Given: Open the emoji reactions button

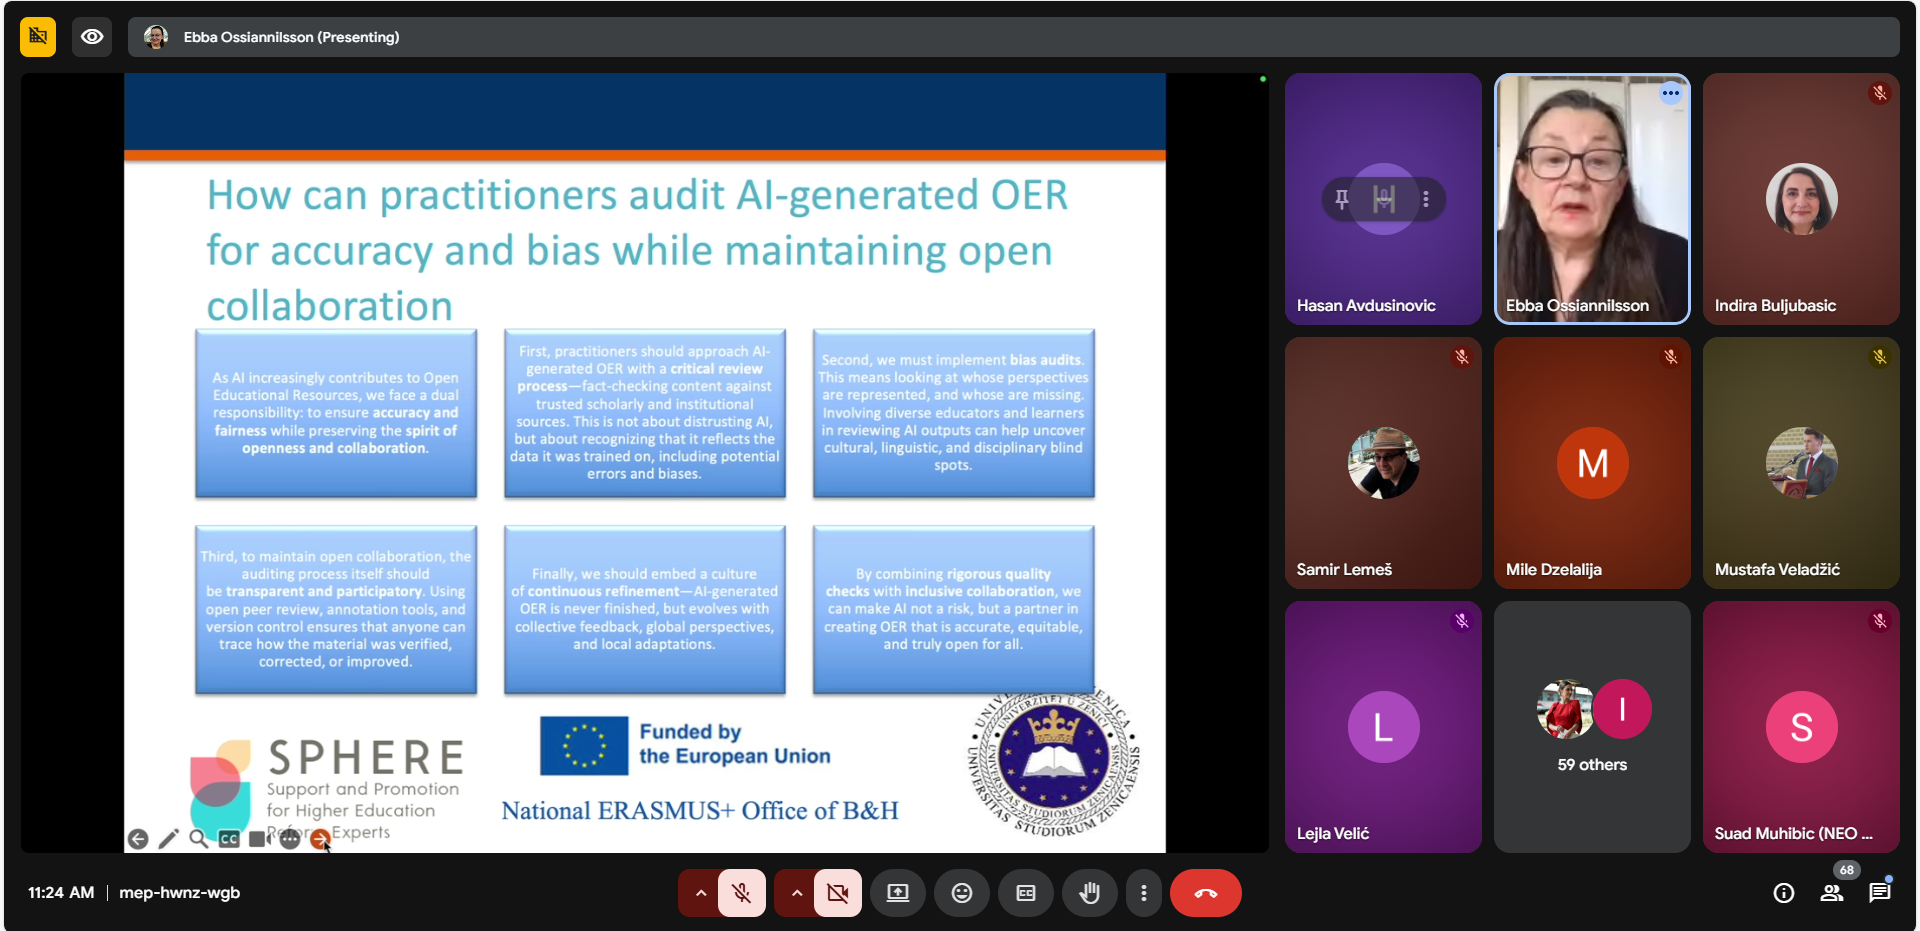Looking at the screenshot, I should pyautogui.click(x=961, y=893).
